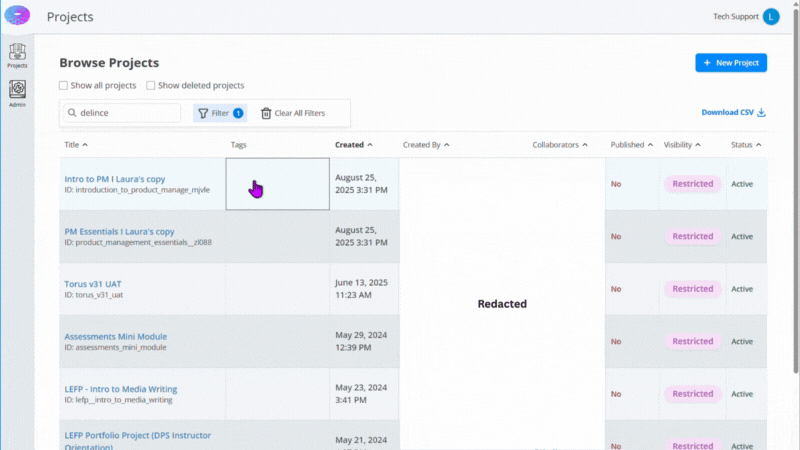Sort by Published column
This screenshot has width=800, height=450.
click(632, 145)
